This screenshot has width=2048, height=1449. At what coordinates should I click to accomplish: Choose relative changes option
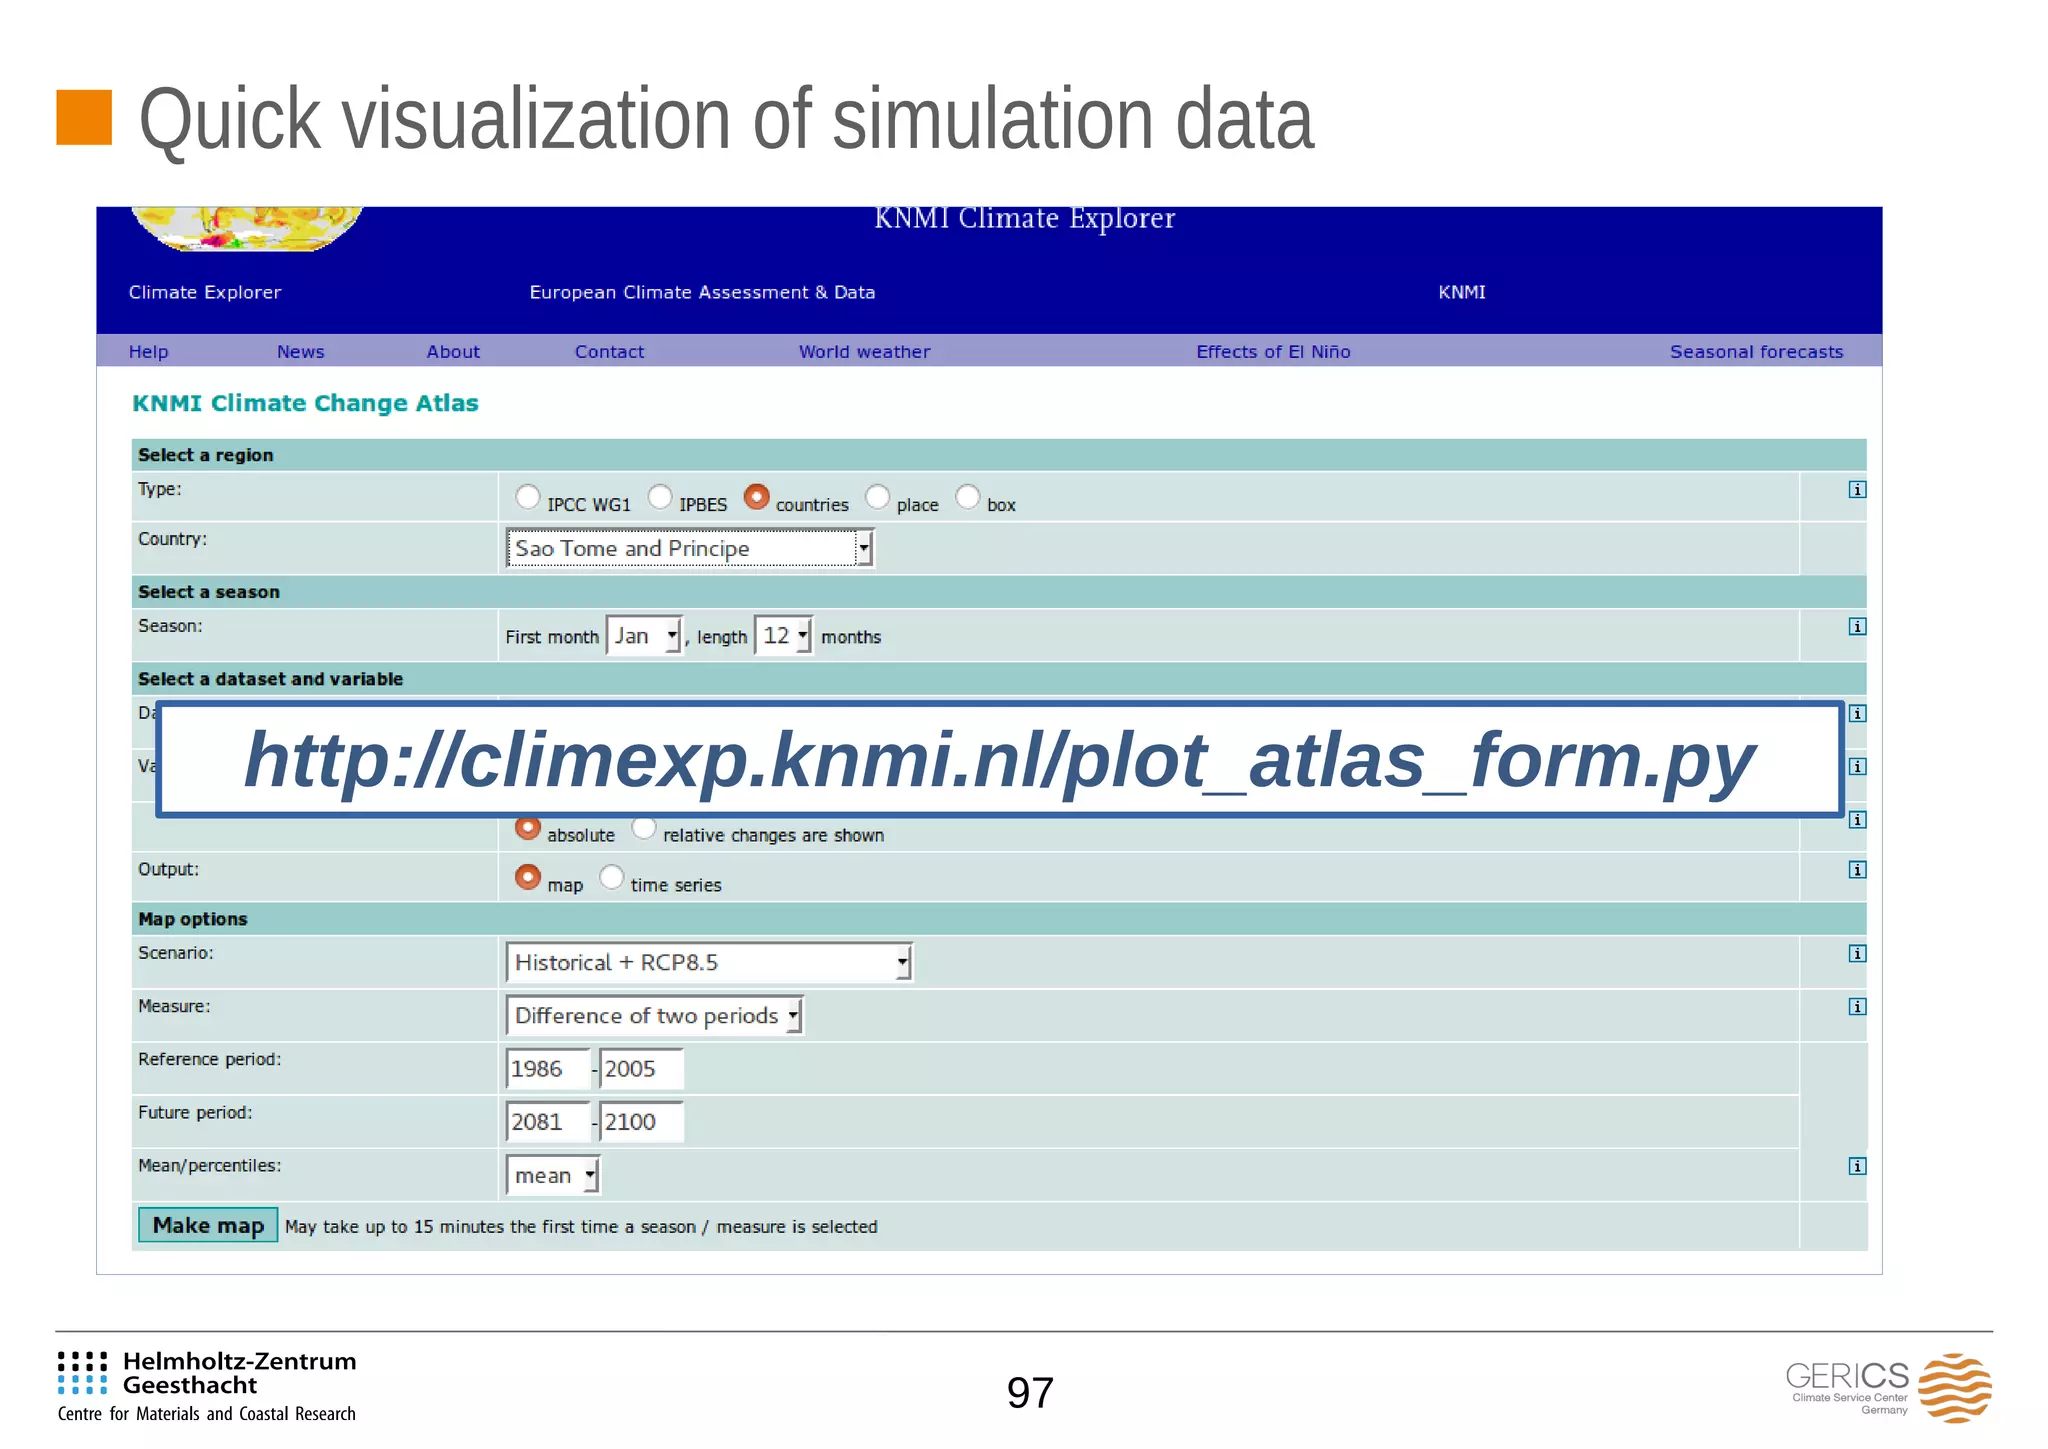point(644,828)
